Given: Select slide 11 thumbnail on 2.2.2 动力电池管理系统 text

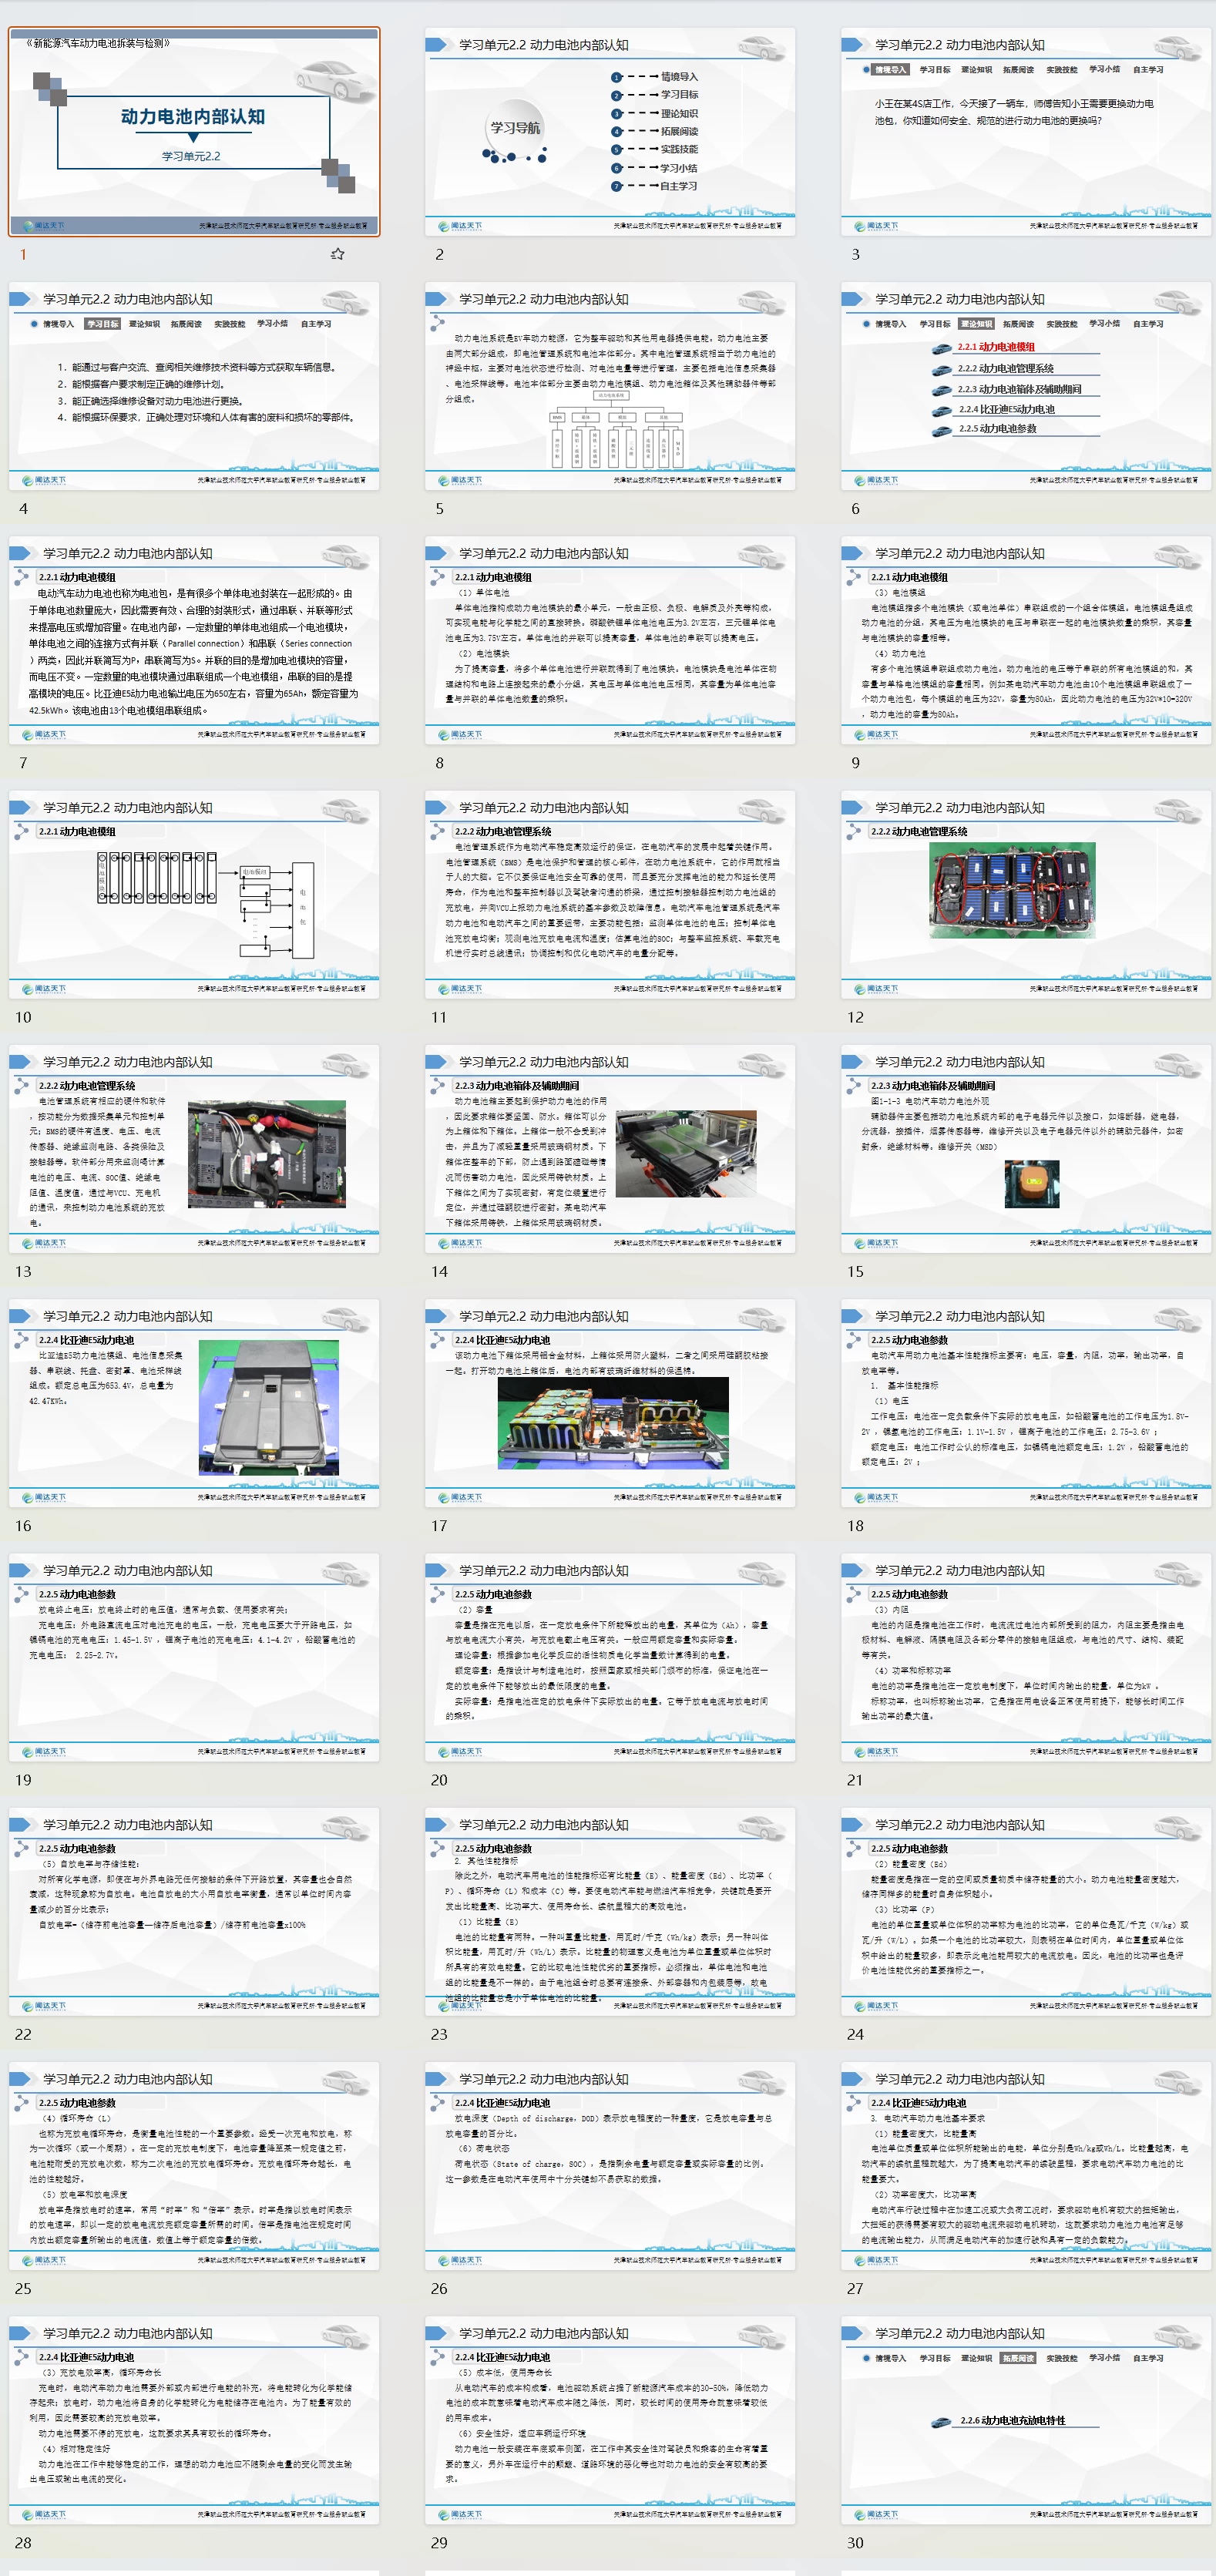Looking at the screenshot, I should coord(610,894).
